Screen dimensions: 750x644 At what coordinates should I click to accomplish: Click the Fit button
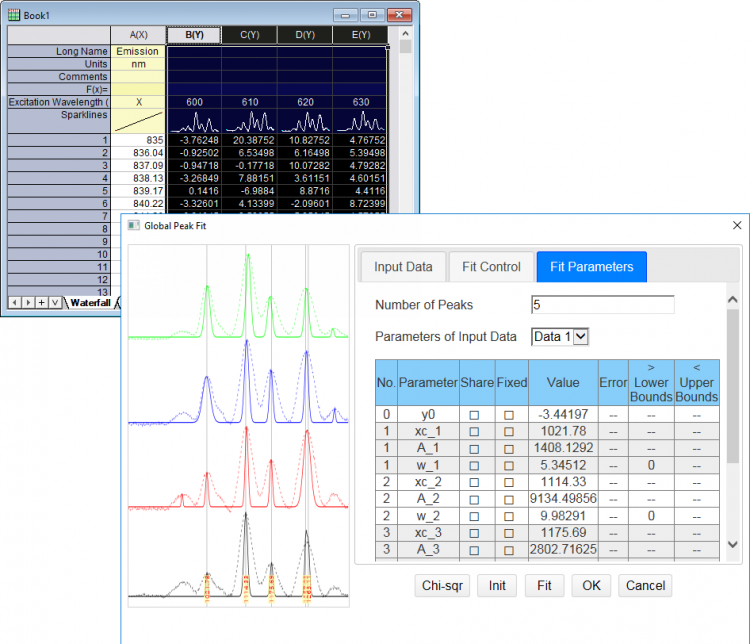544,586
